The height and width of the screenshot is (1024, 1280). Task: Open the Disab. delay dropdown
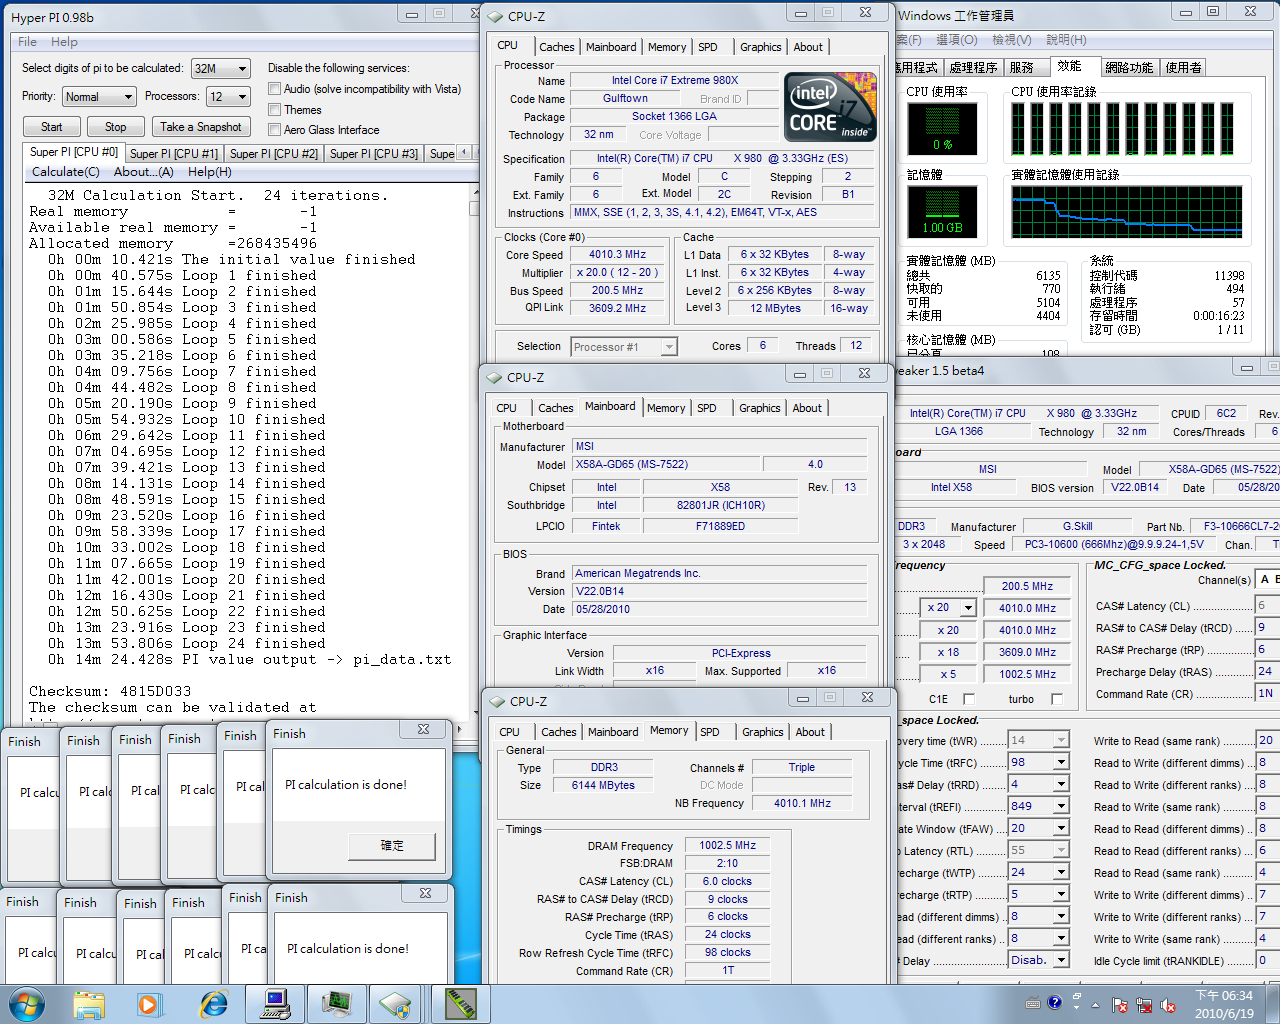pos(1061,960)
